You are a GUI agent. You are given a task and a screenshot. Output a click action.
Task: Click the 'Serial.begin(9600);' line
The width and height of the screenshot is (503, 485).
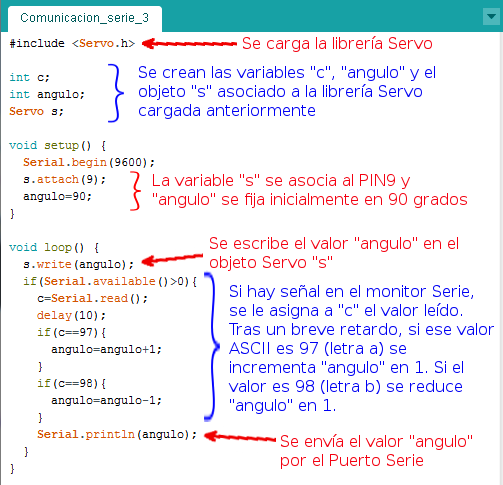89,163
